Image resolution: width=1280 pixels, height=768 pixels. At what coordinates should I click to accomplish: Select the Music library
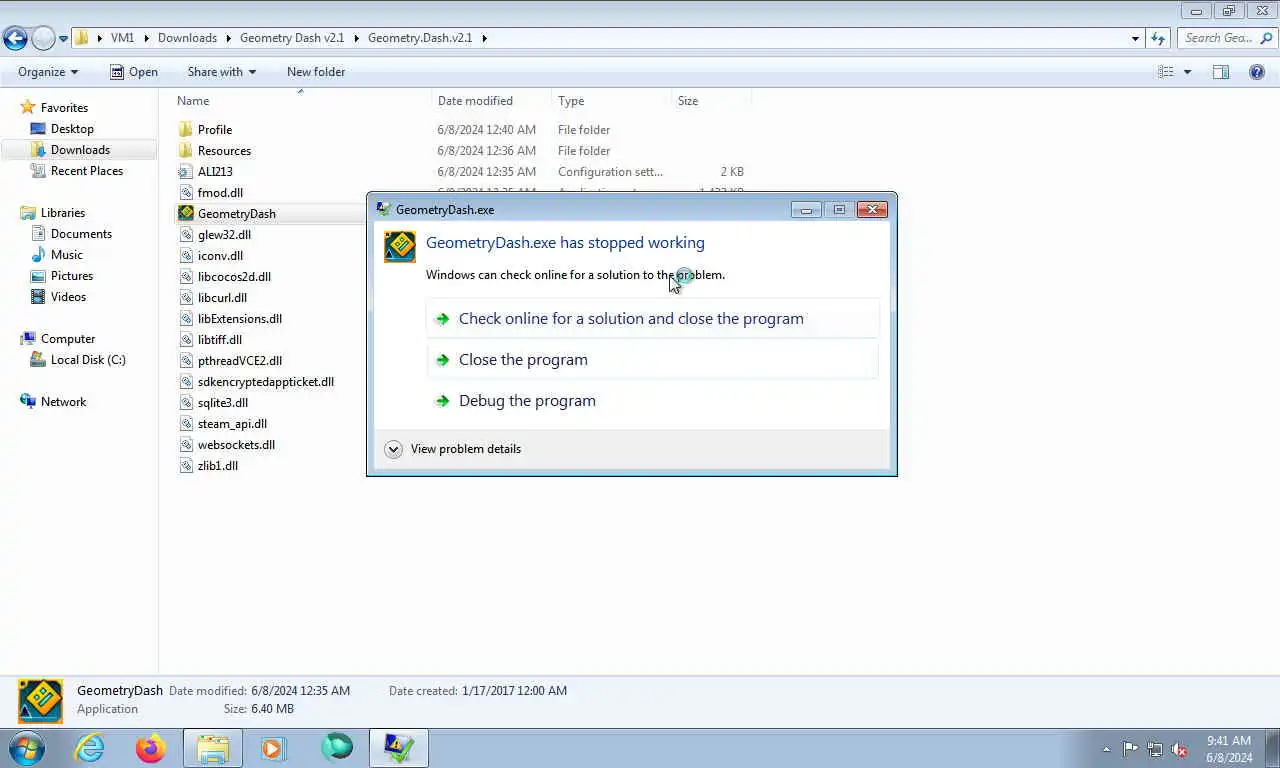(x=67, y=255)
